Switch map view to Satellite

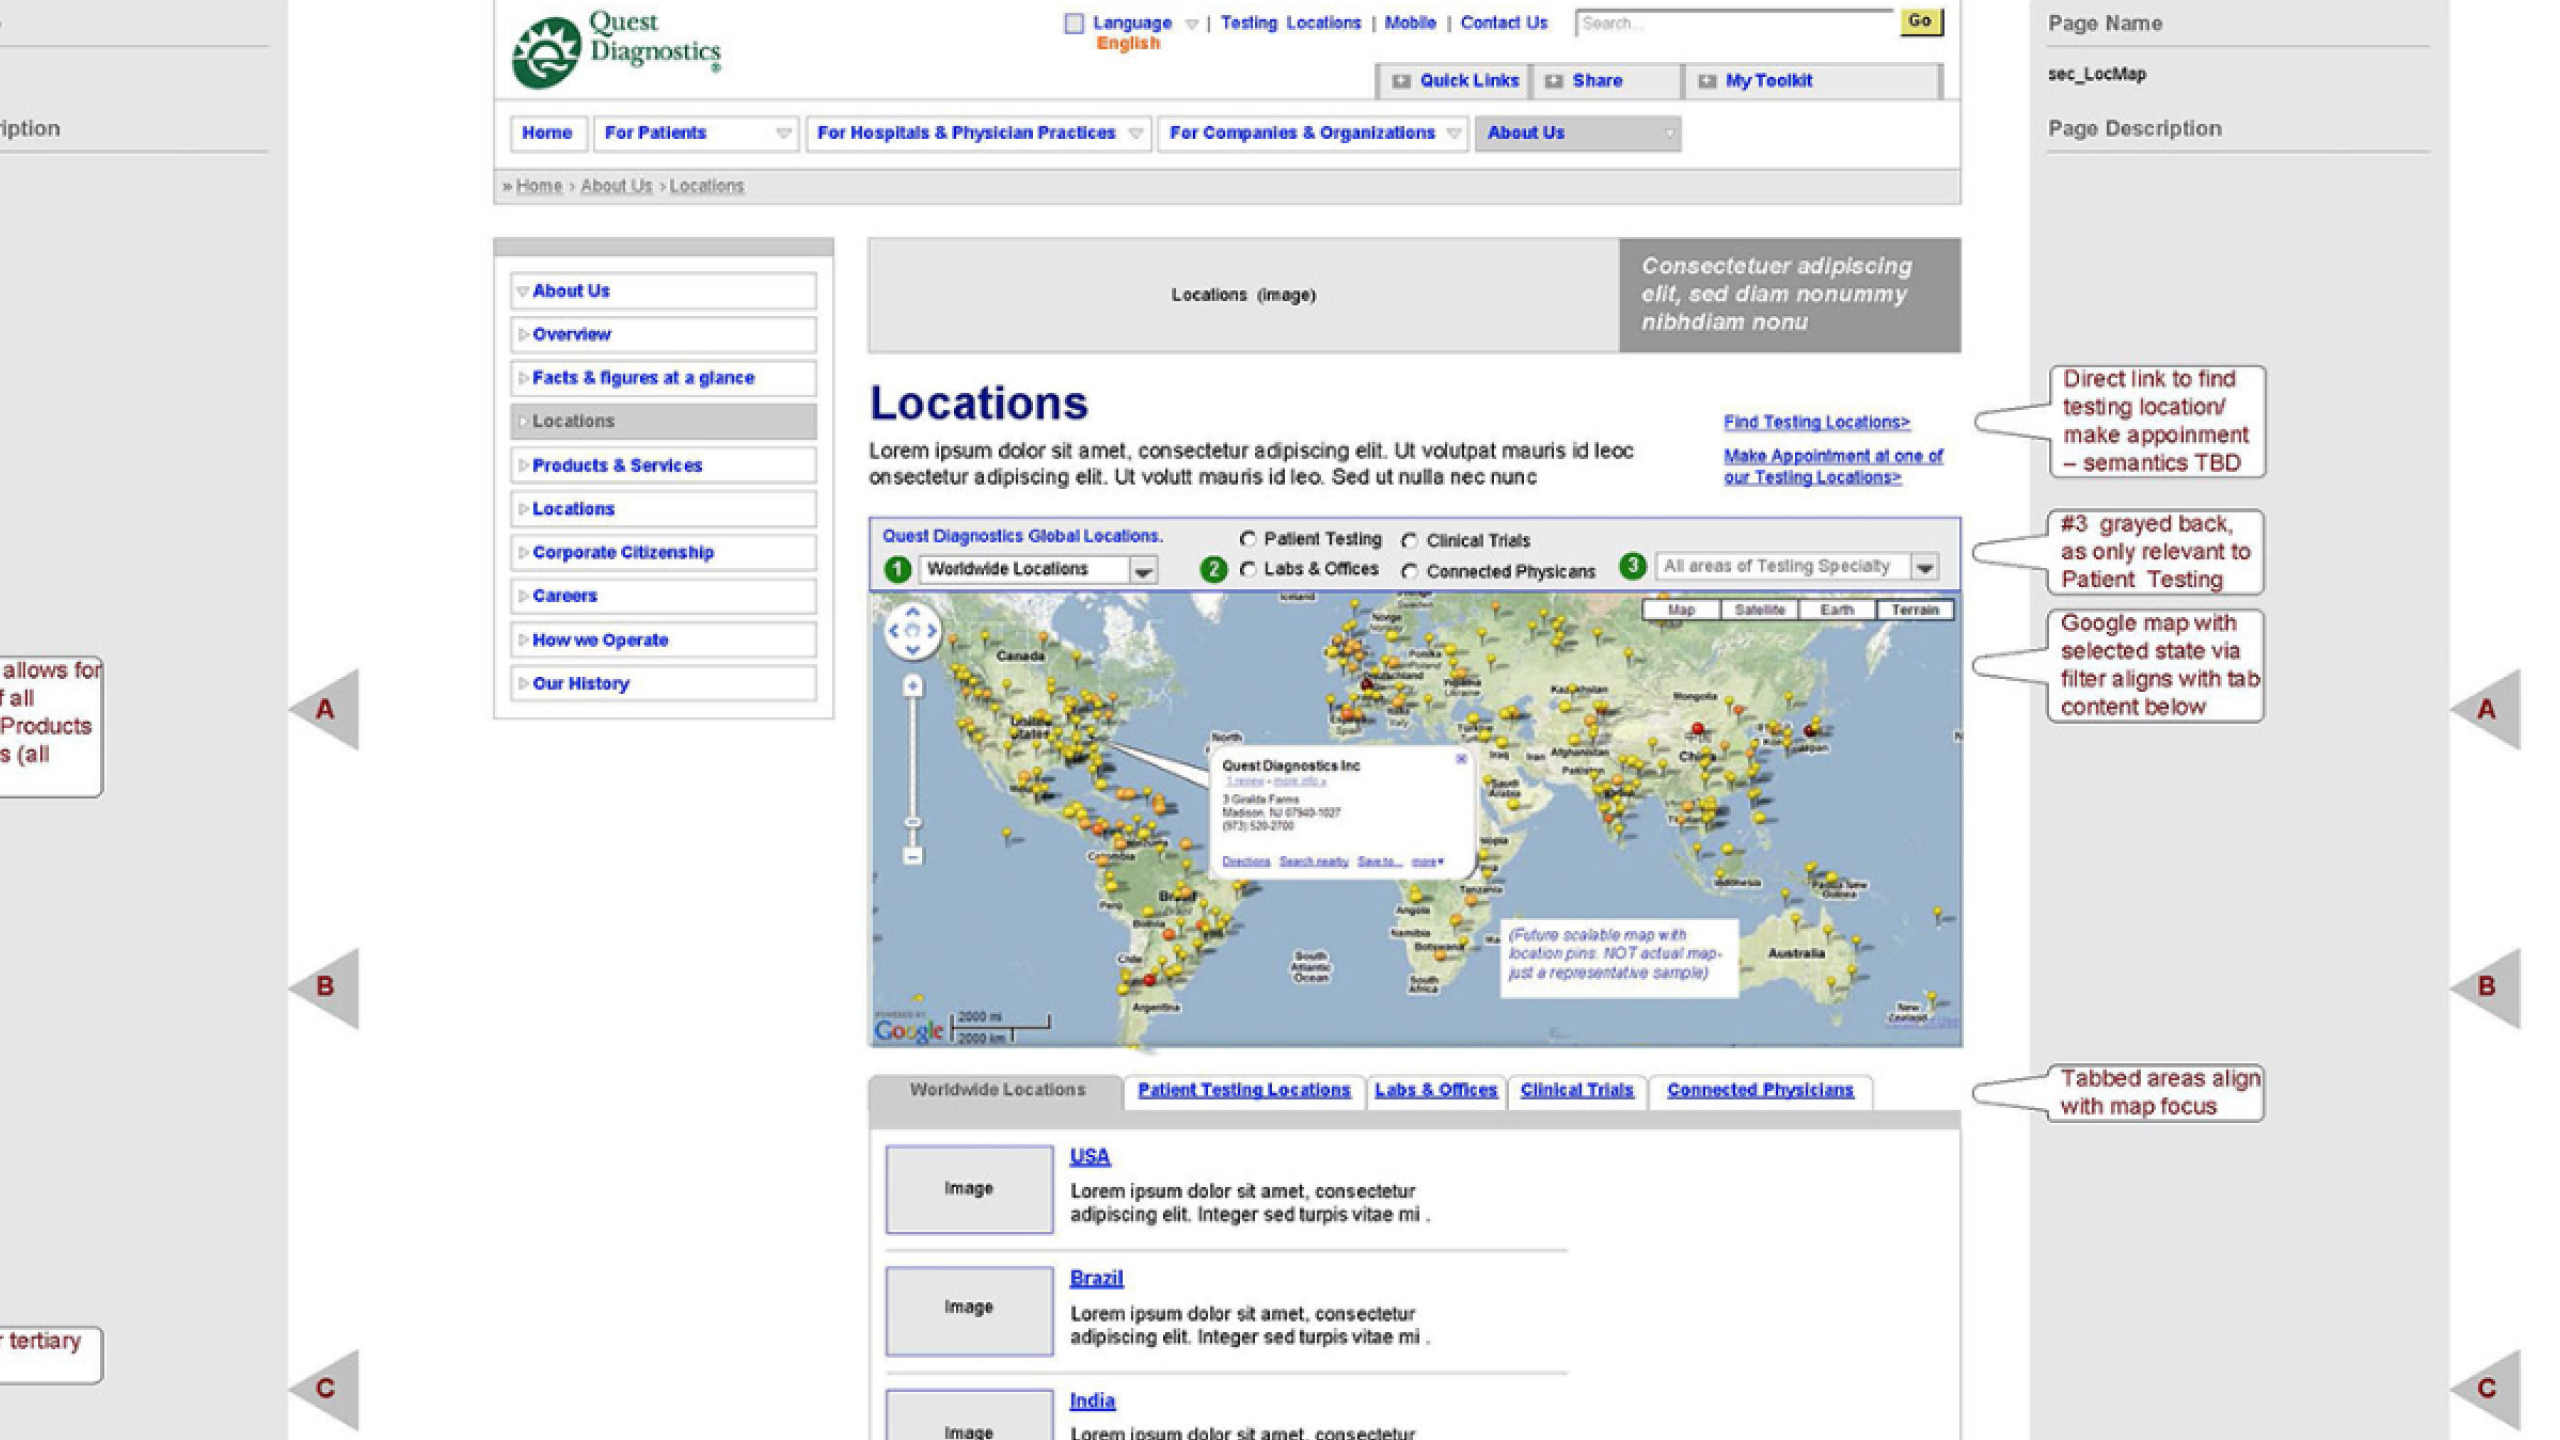pyautogui.click(x=1759, y=610)
